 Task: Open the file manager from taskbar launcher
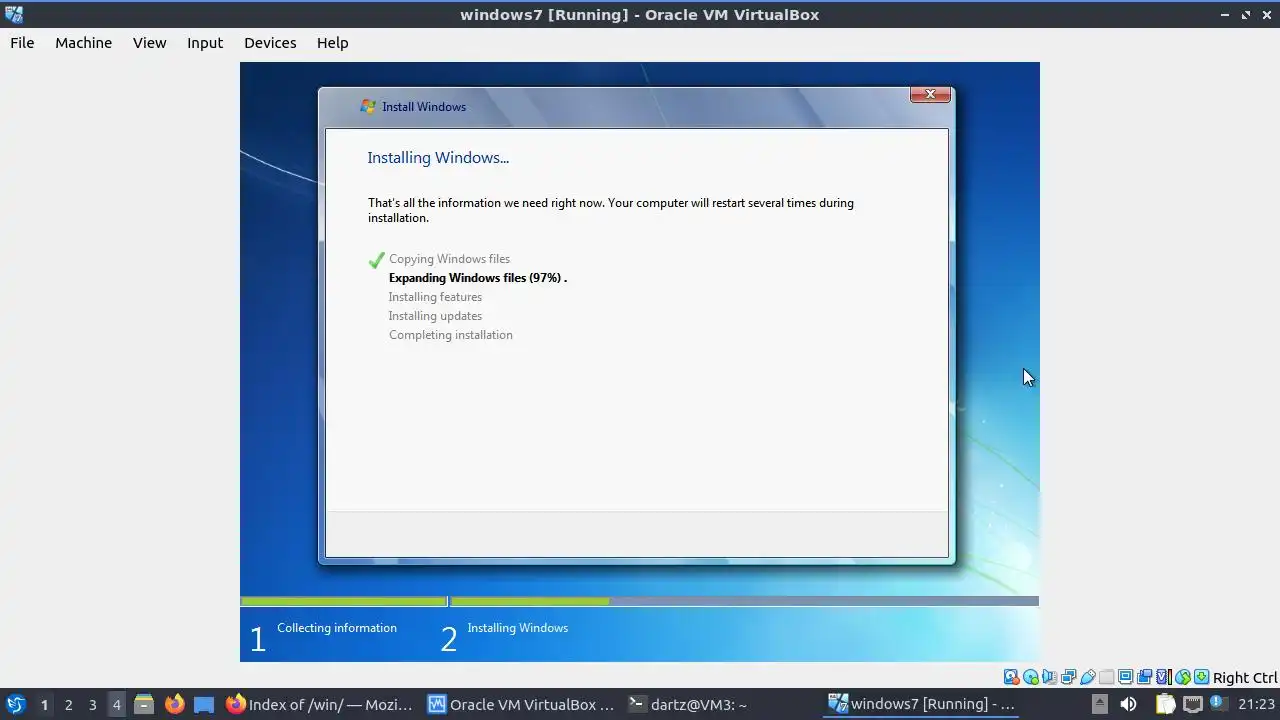click(x=144, y=704)
